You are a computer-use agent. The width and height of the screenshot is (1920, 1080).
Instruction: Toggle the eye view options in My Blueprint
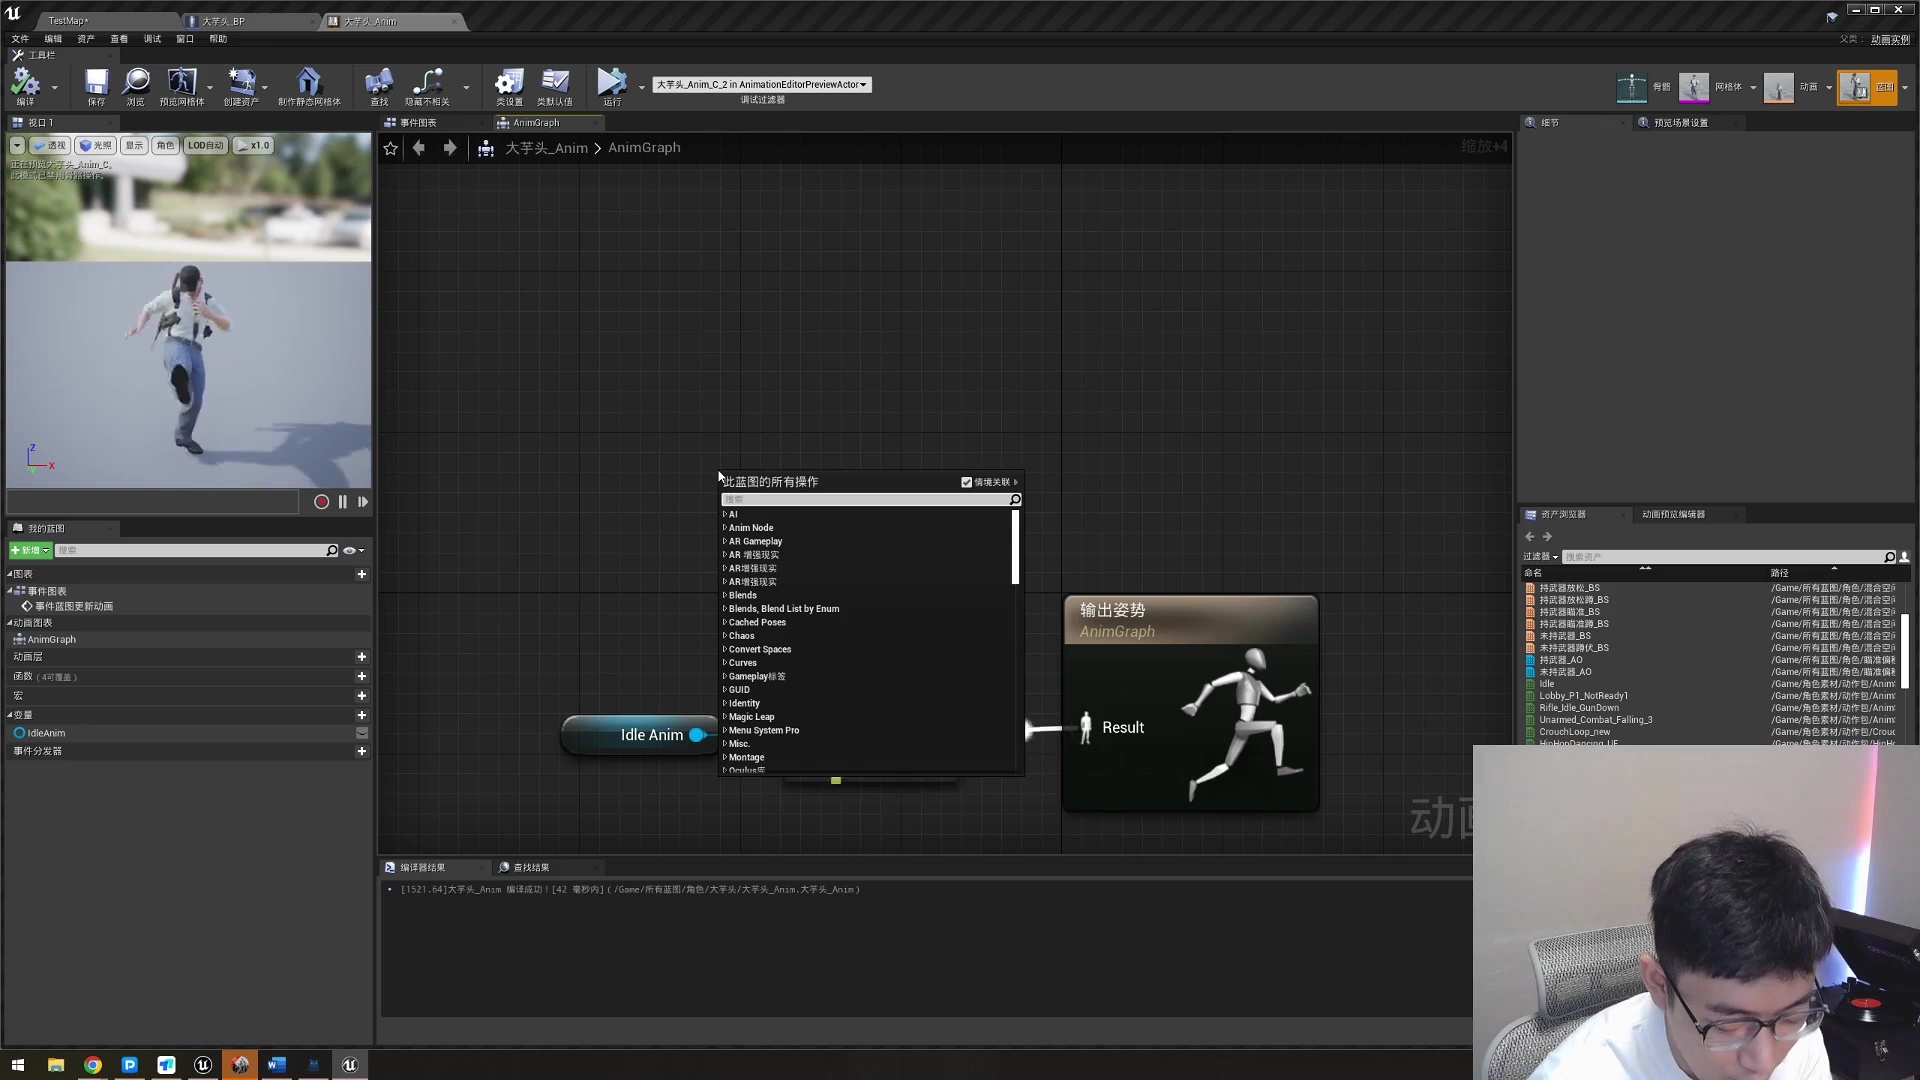[350, 551]
